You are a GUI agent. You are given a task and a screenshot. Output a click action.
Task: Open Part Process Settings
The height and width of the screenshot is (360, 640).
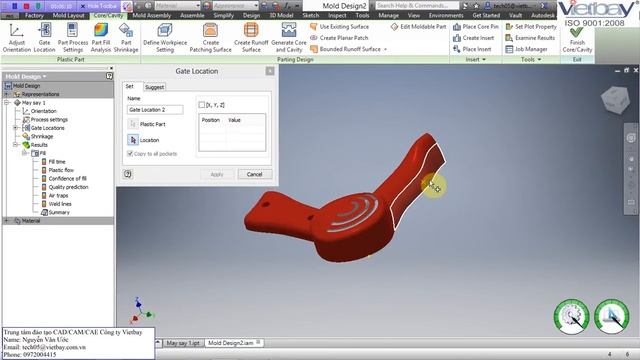(x=73, y=38)
